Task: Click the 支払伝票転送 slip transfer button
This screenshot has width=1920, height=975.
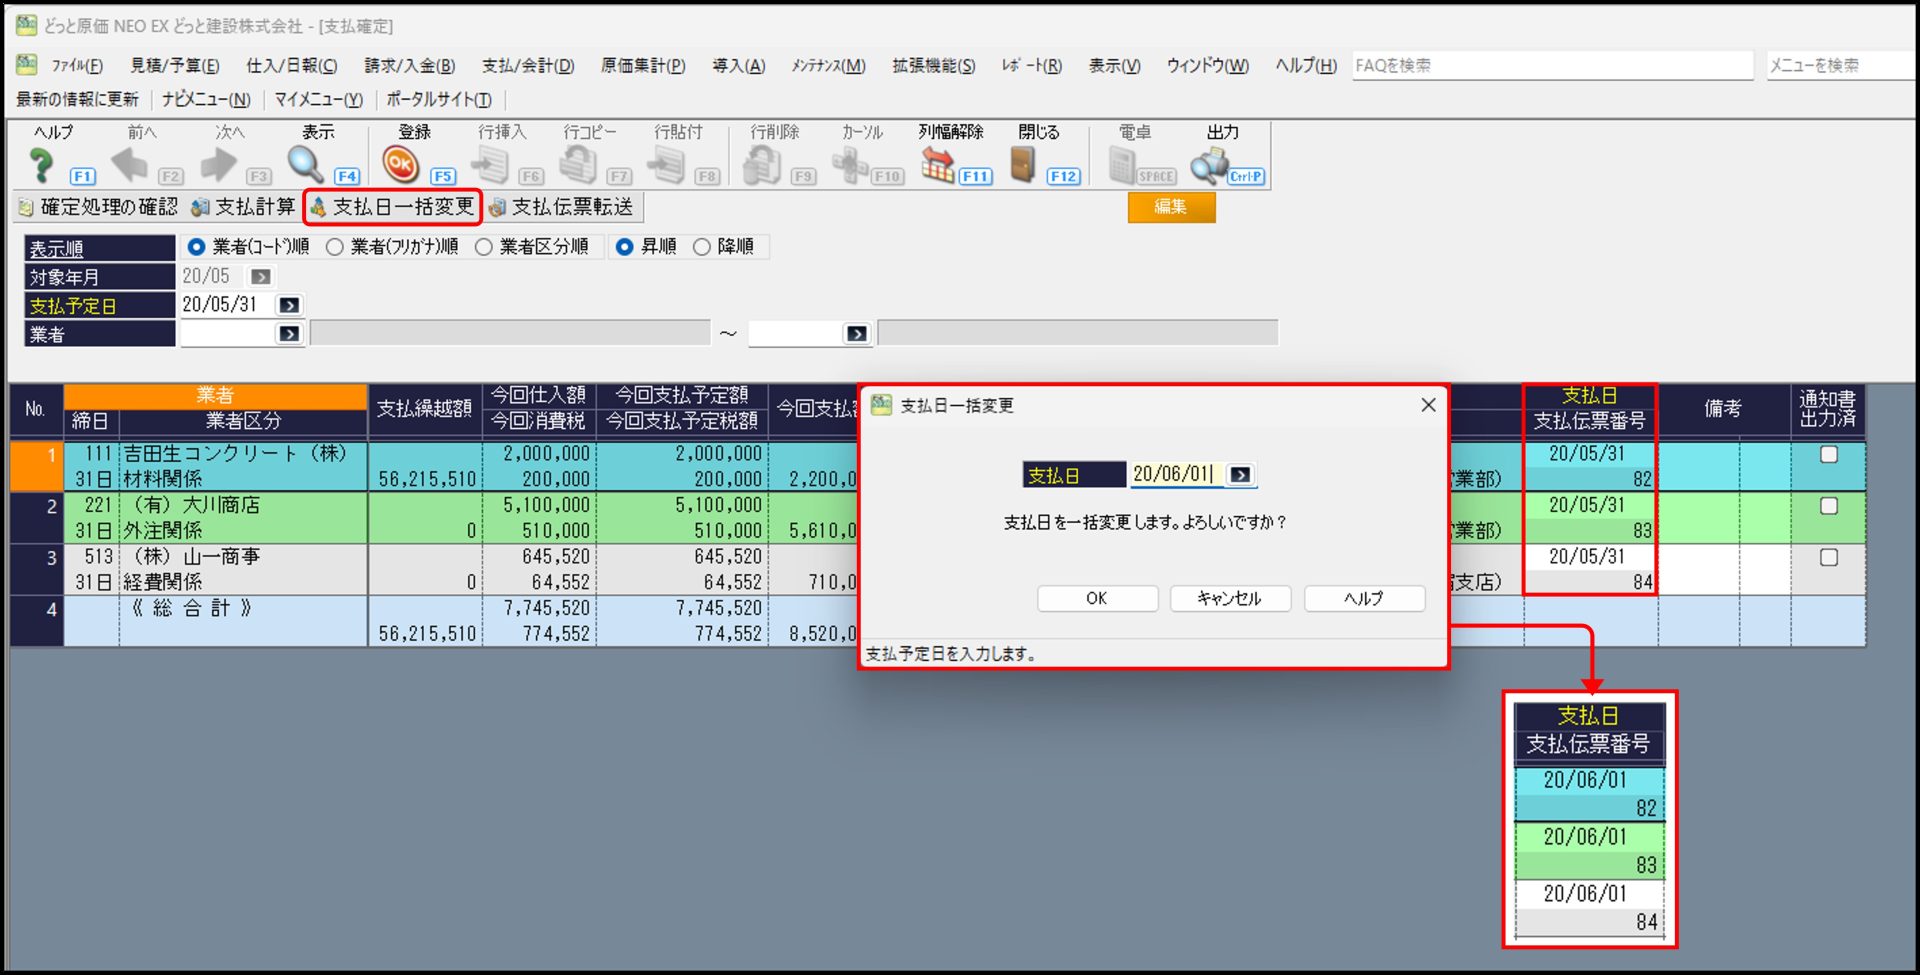Action: click(562, 207)
